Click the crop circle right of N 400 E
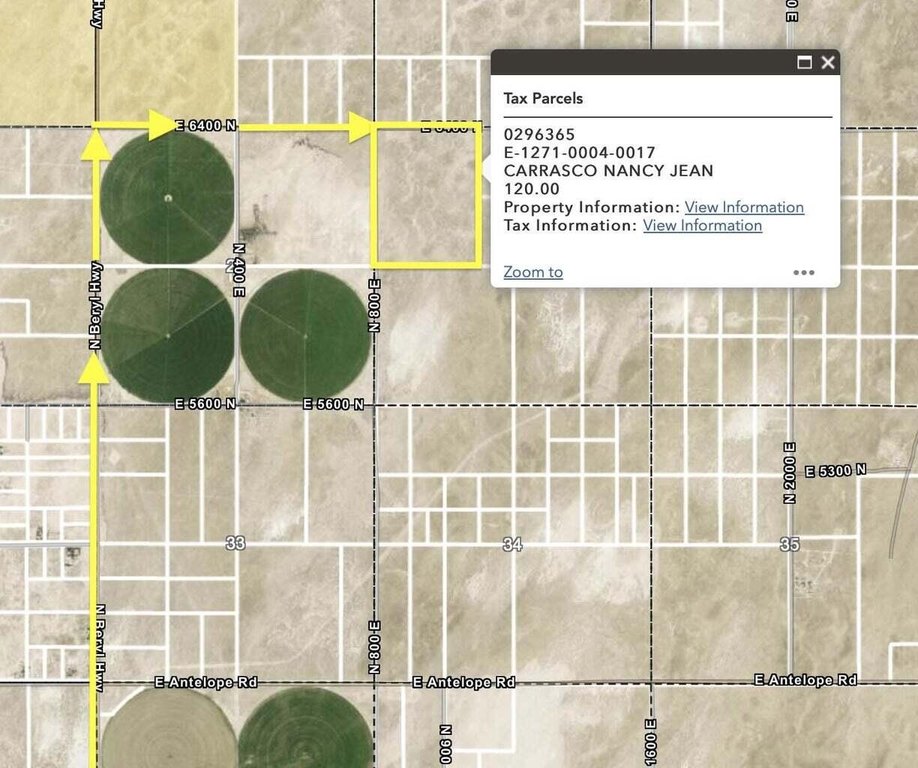918x768 pixels. pos(305,335)
